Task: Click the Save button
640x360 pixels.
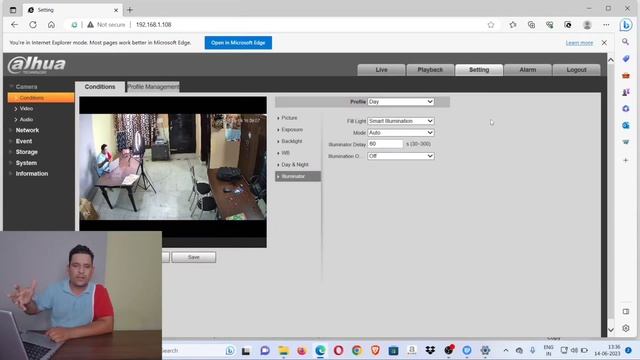Action: tap(194, 257)
